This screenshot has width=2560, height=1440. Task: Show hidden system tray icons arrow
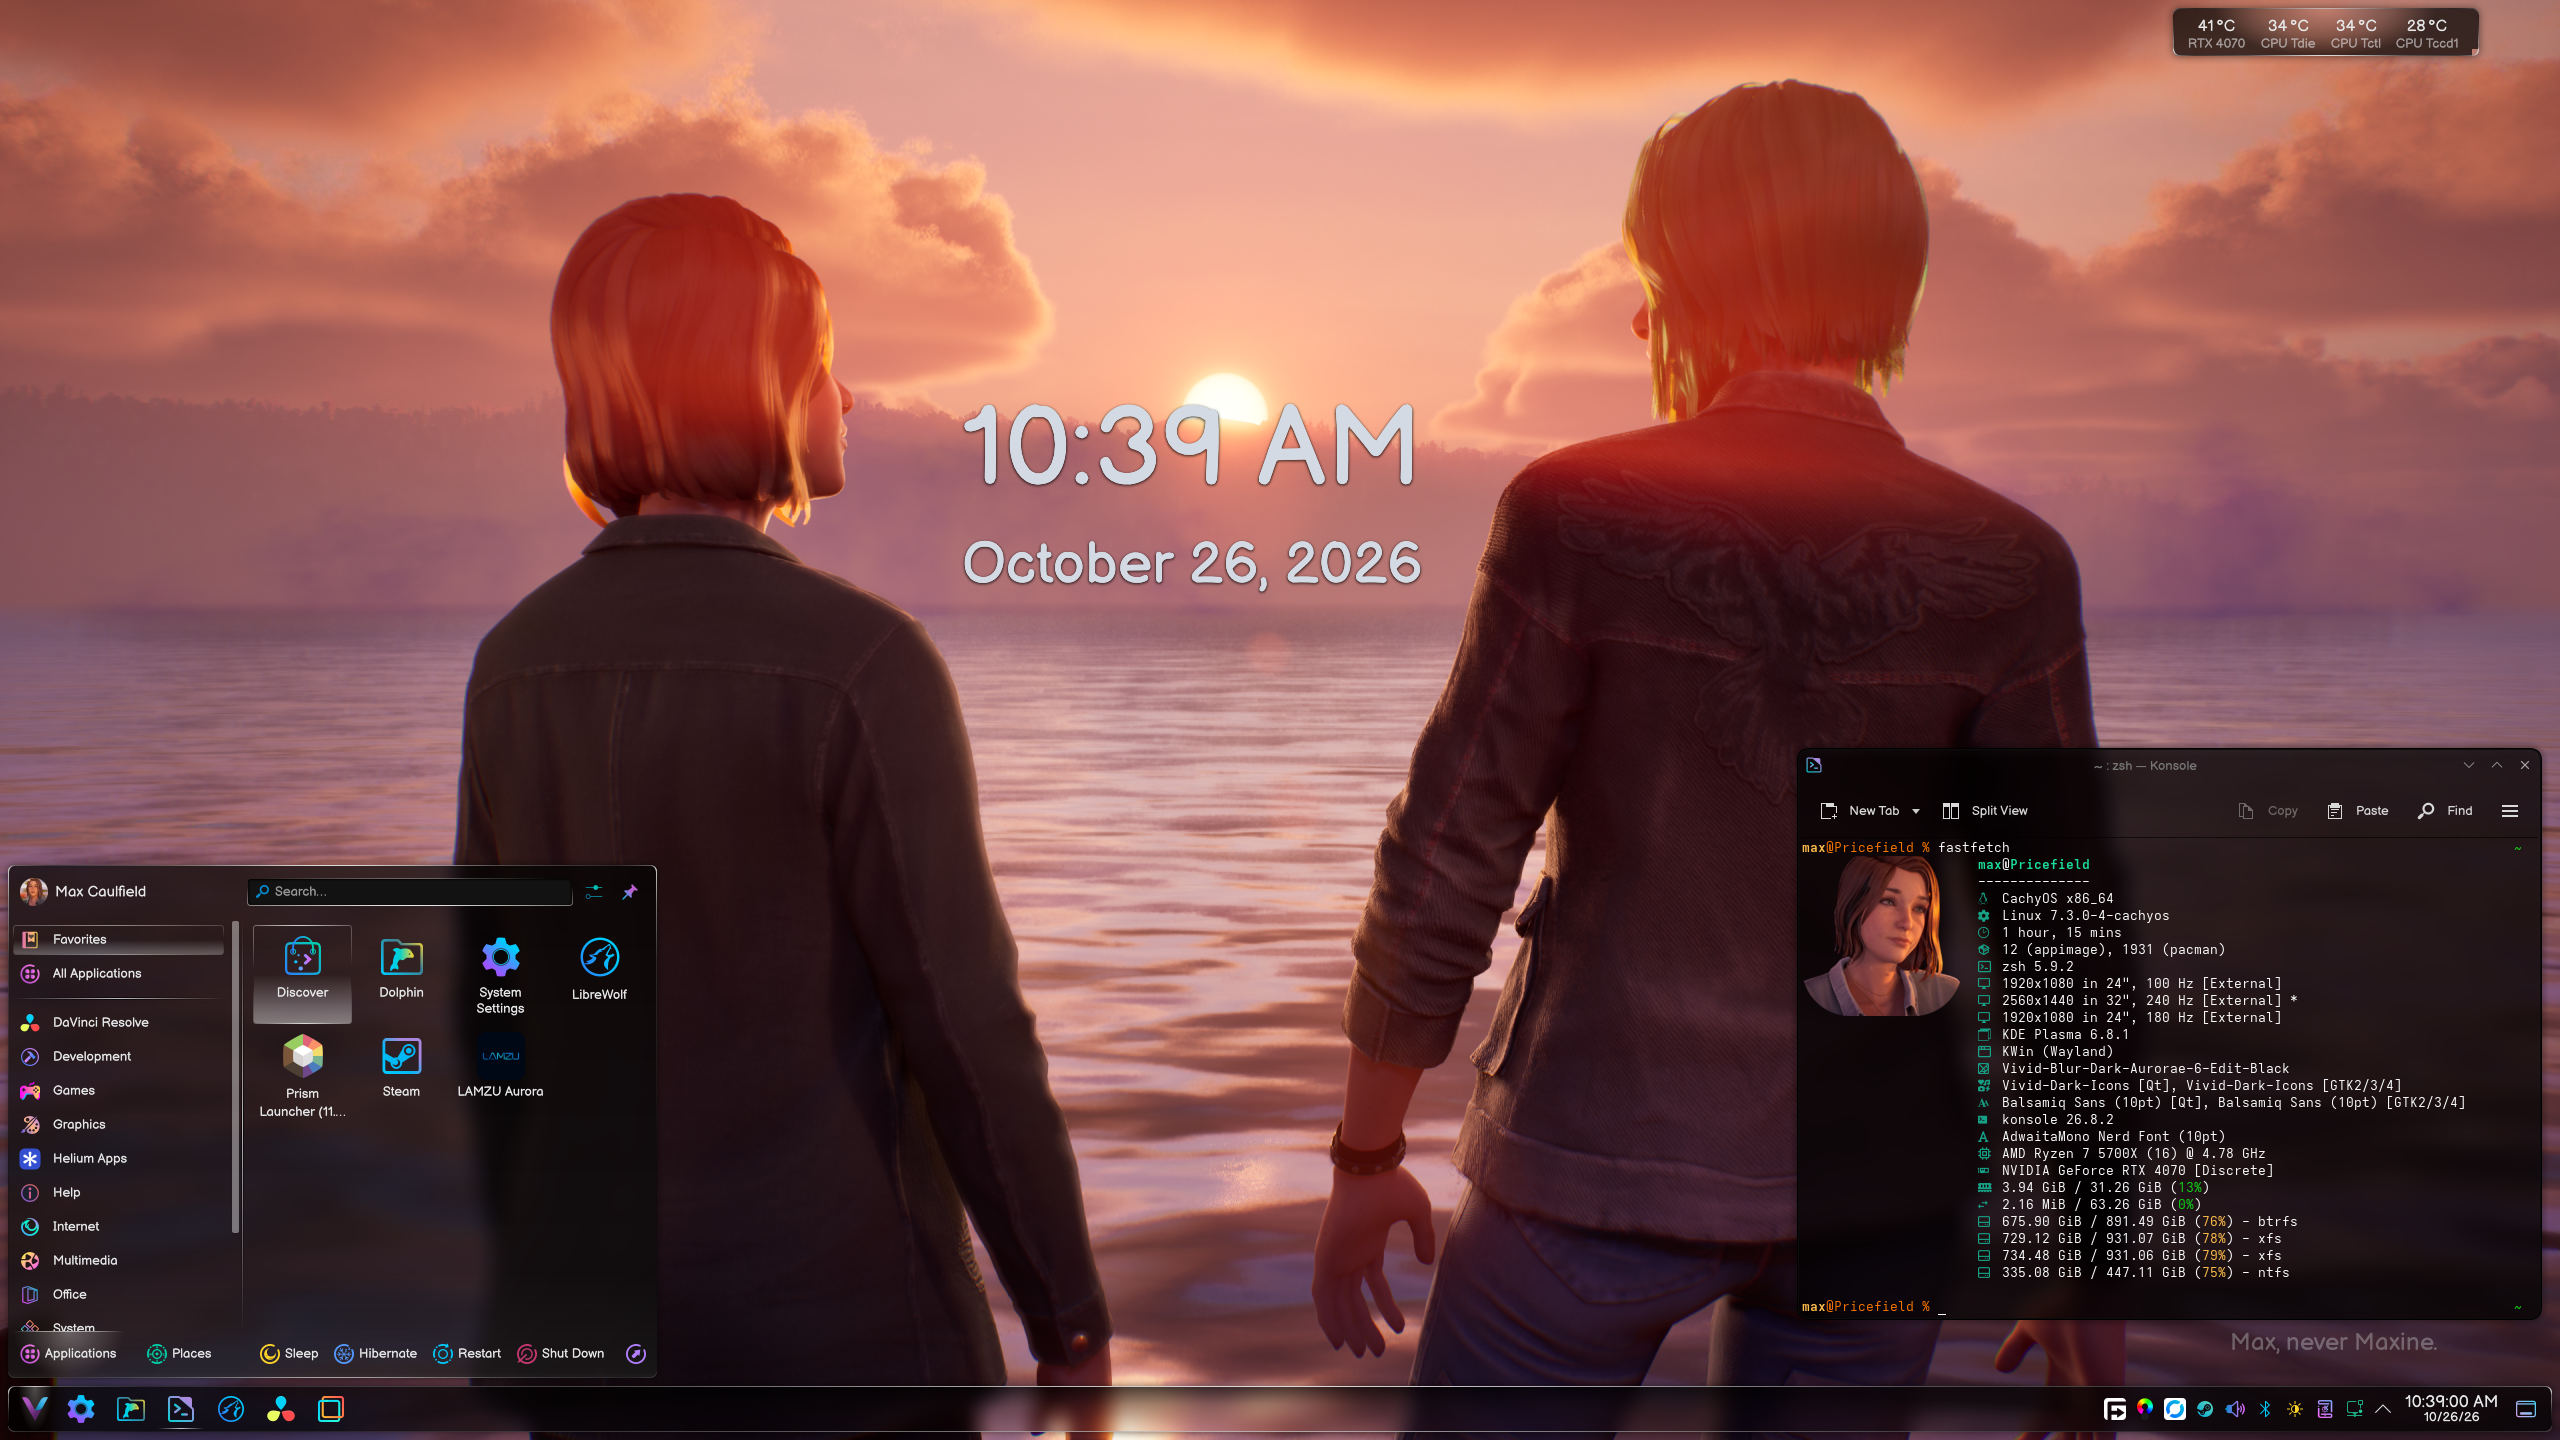pos(2383,1409)
